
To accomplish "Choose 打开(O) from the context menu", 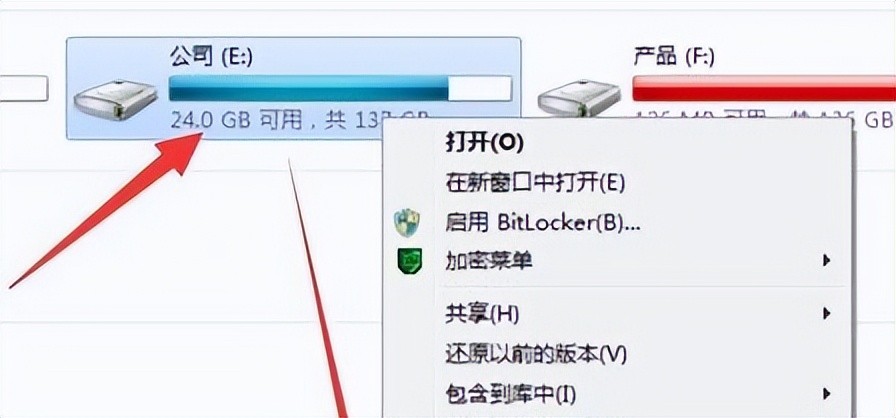I will 484,143.
